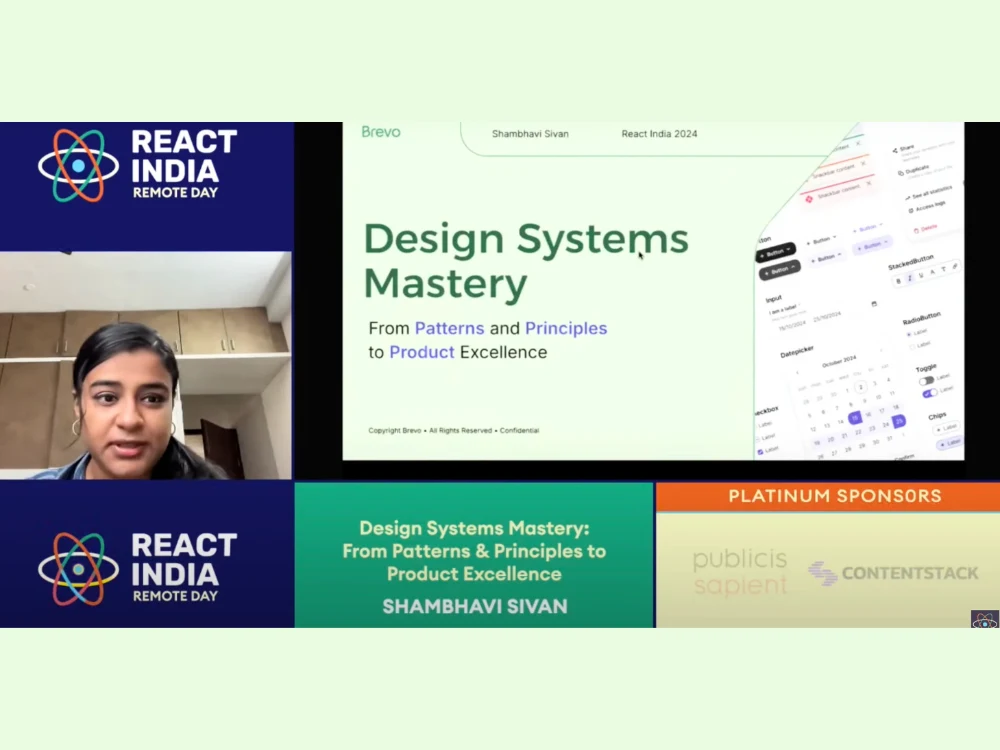Click the small React icon in bottom-right corner
The image size is (1000, 750).
[x=985, y=619]
